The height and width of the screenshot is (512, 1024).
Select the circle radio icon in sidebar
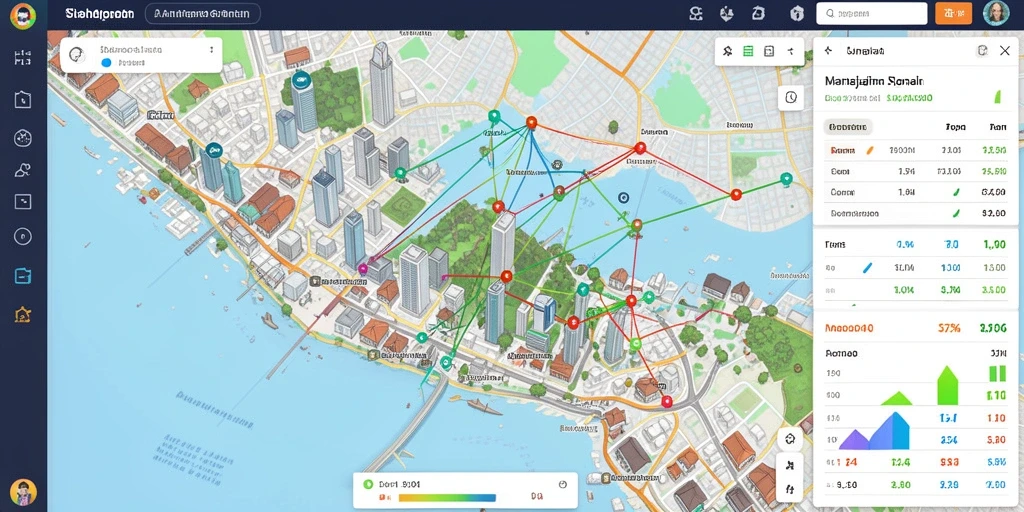click(x=23, y=236)
